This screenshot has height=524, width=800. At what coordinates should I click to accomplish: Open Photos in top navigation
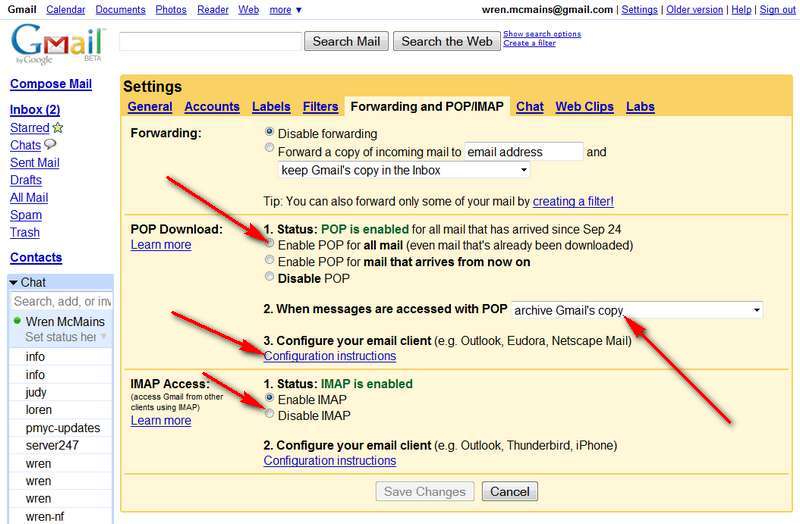[171, 10]
